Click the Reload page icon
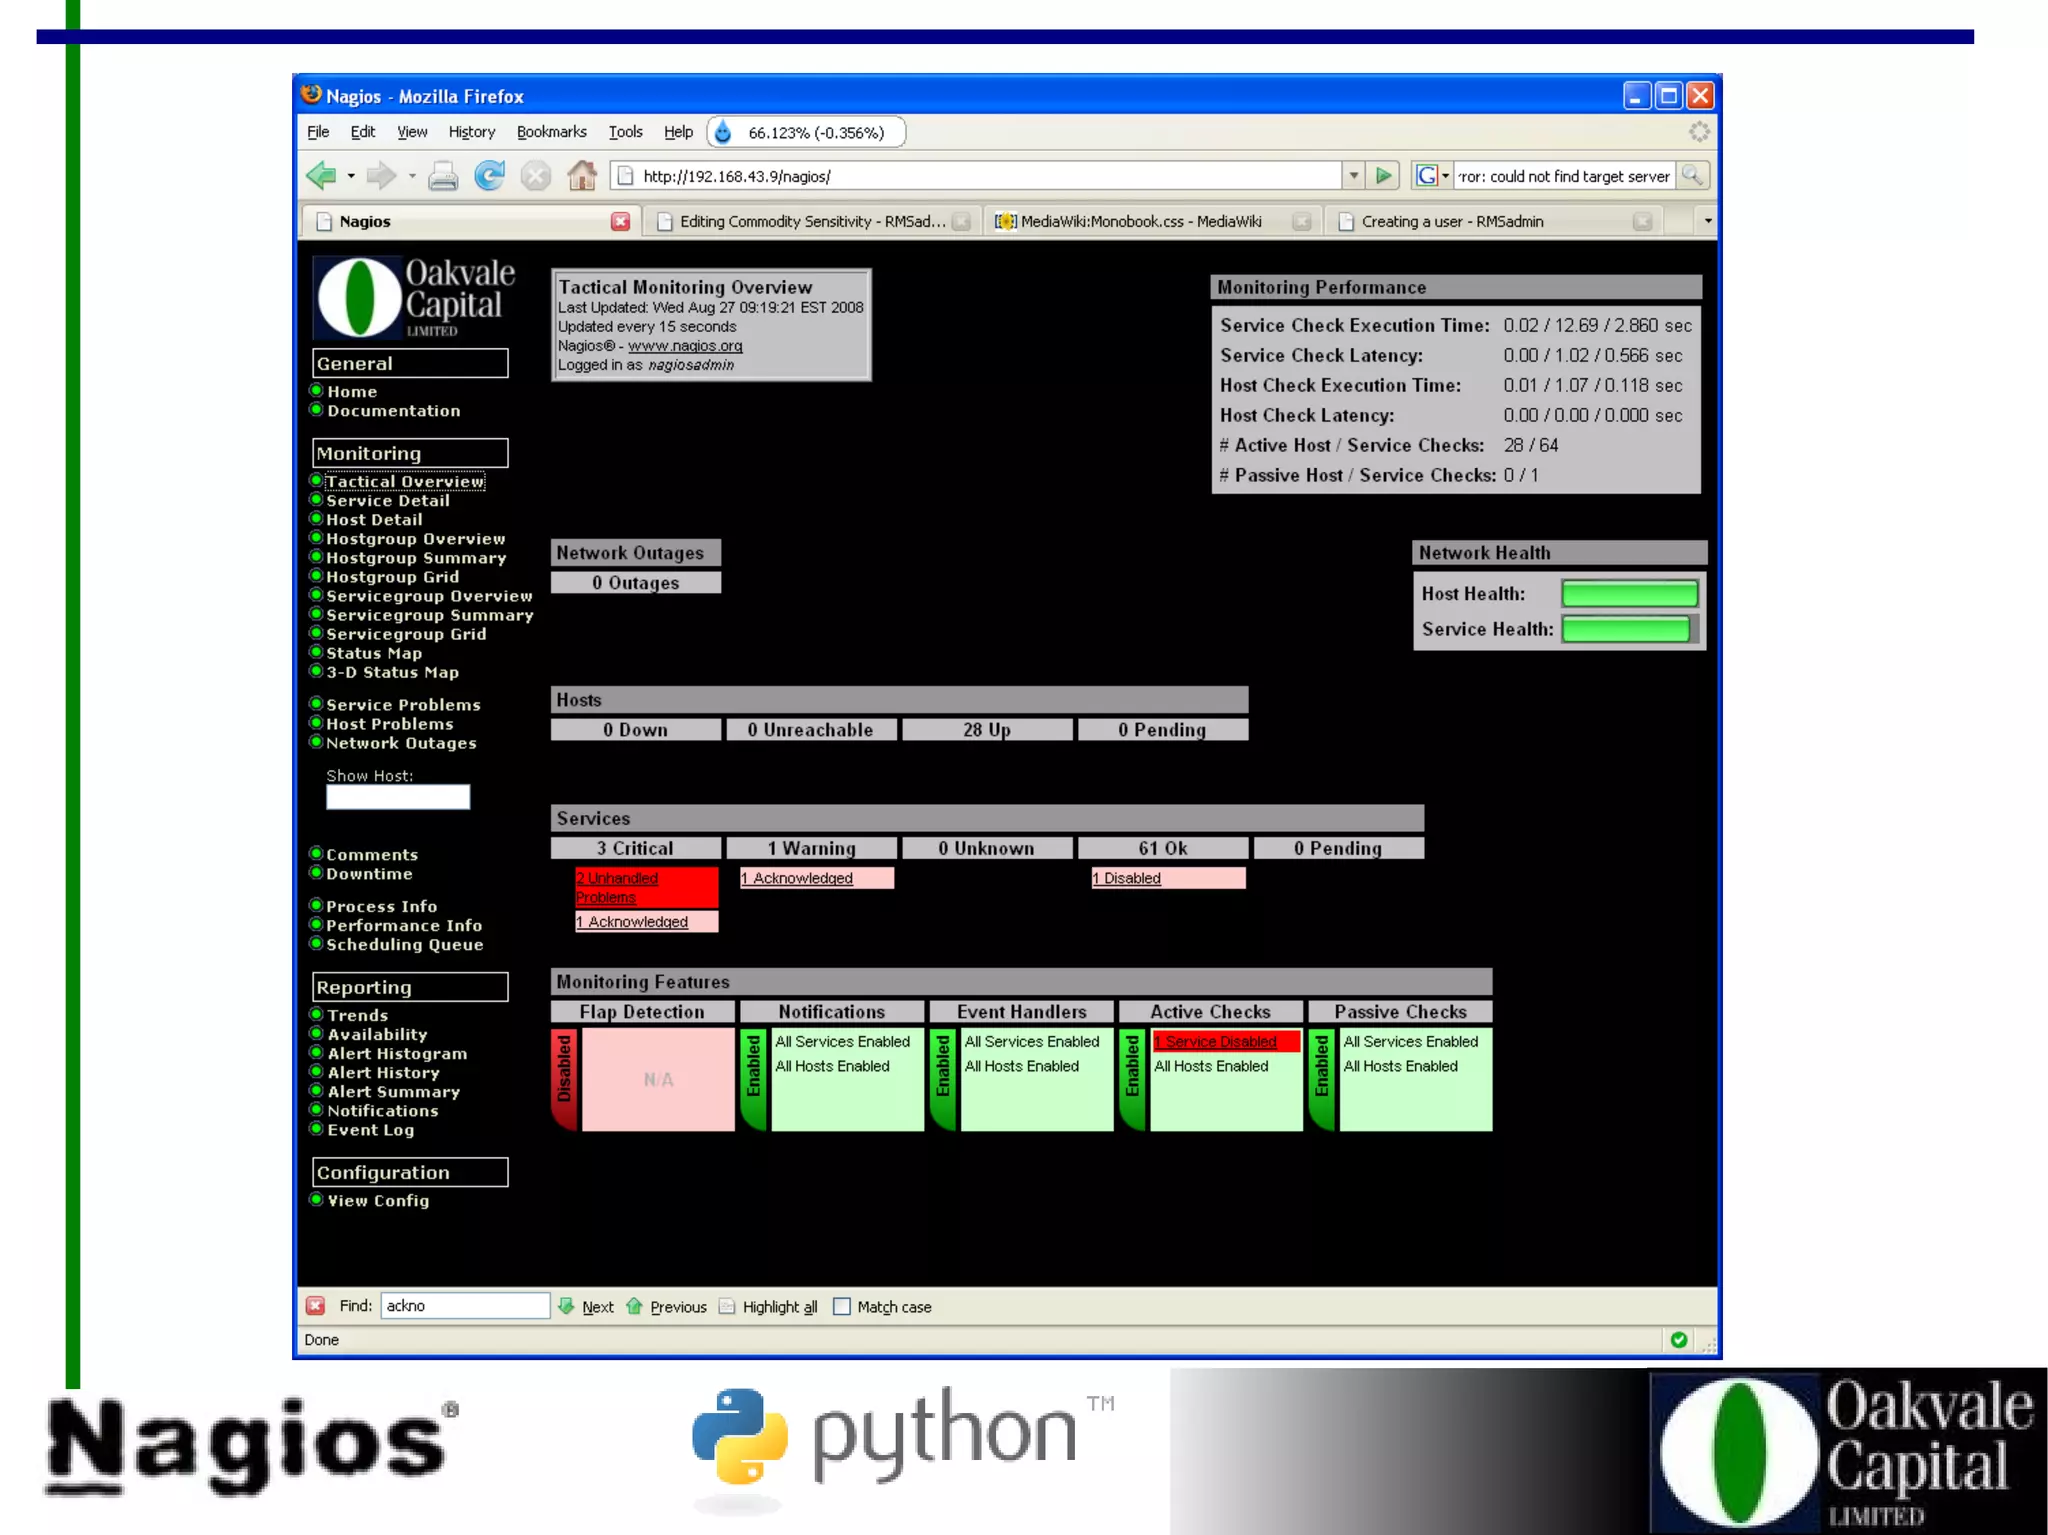 click(x=489, y=176)
